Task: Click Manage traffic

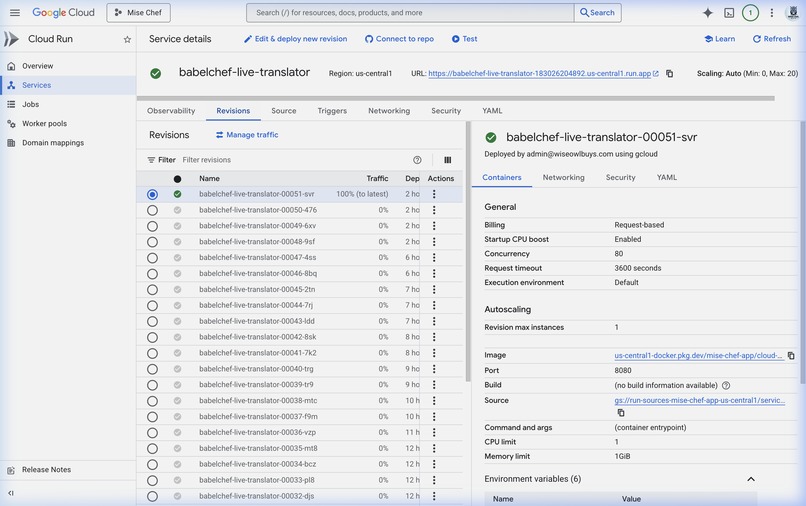Action: (x=247, y=135)
